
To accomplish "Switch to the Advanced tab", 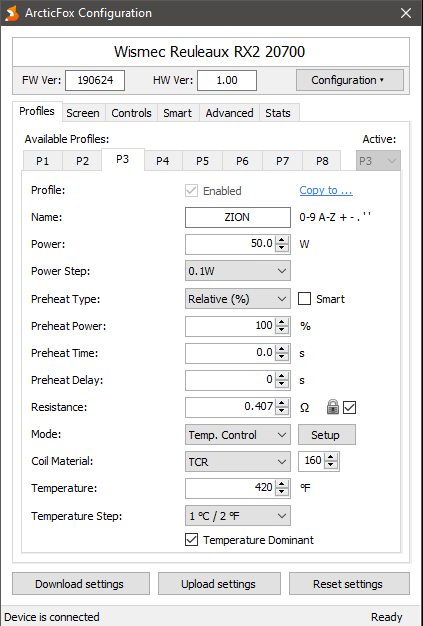I will click(229, 113).
